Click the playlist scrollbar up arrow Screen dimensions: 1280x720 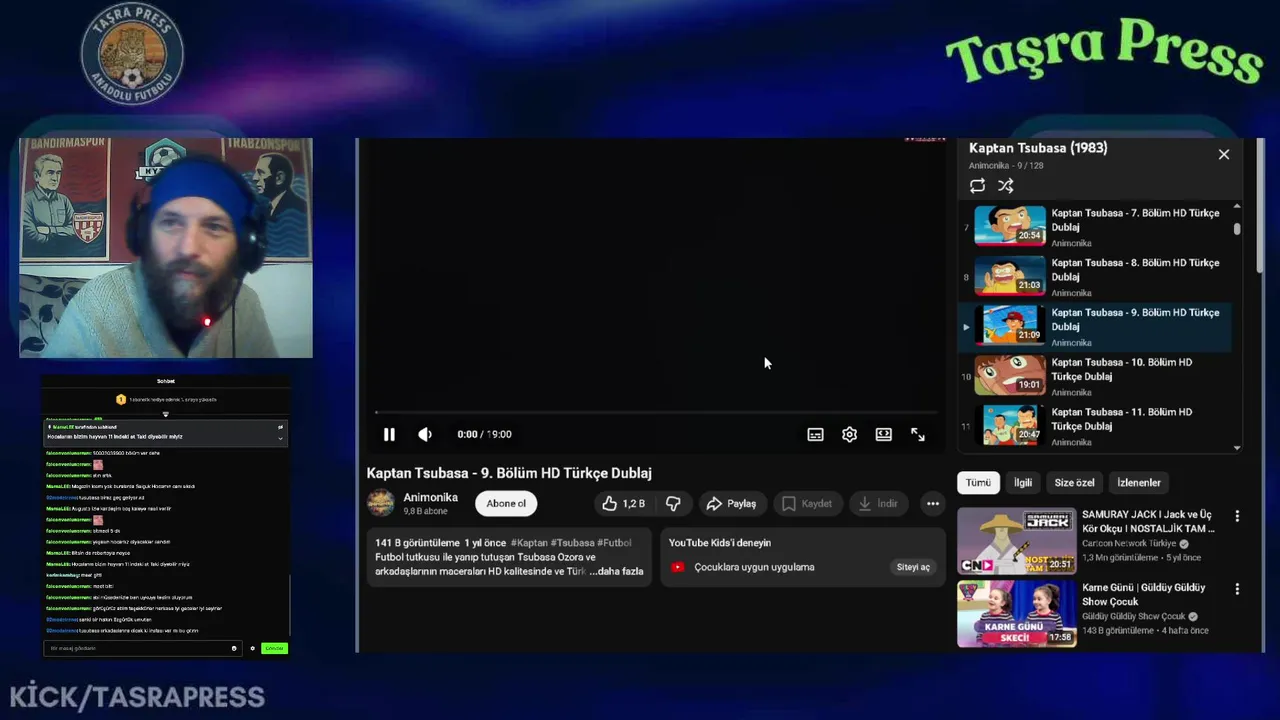click(1237, 206)
